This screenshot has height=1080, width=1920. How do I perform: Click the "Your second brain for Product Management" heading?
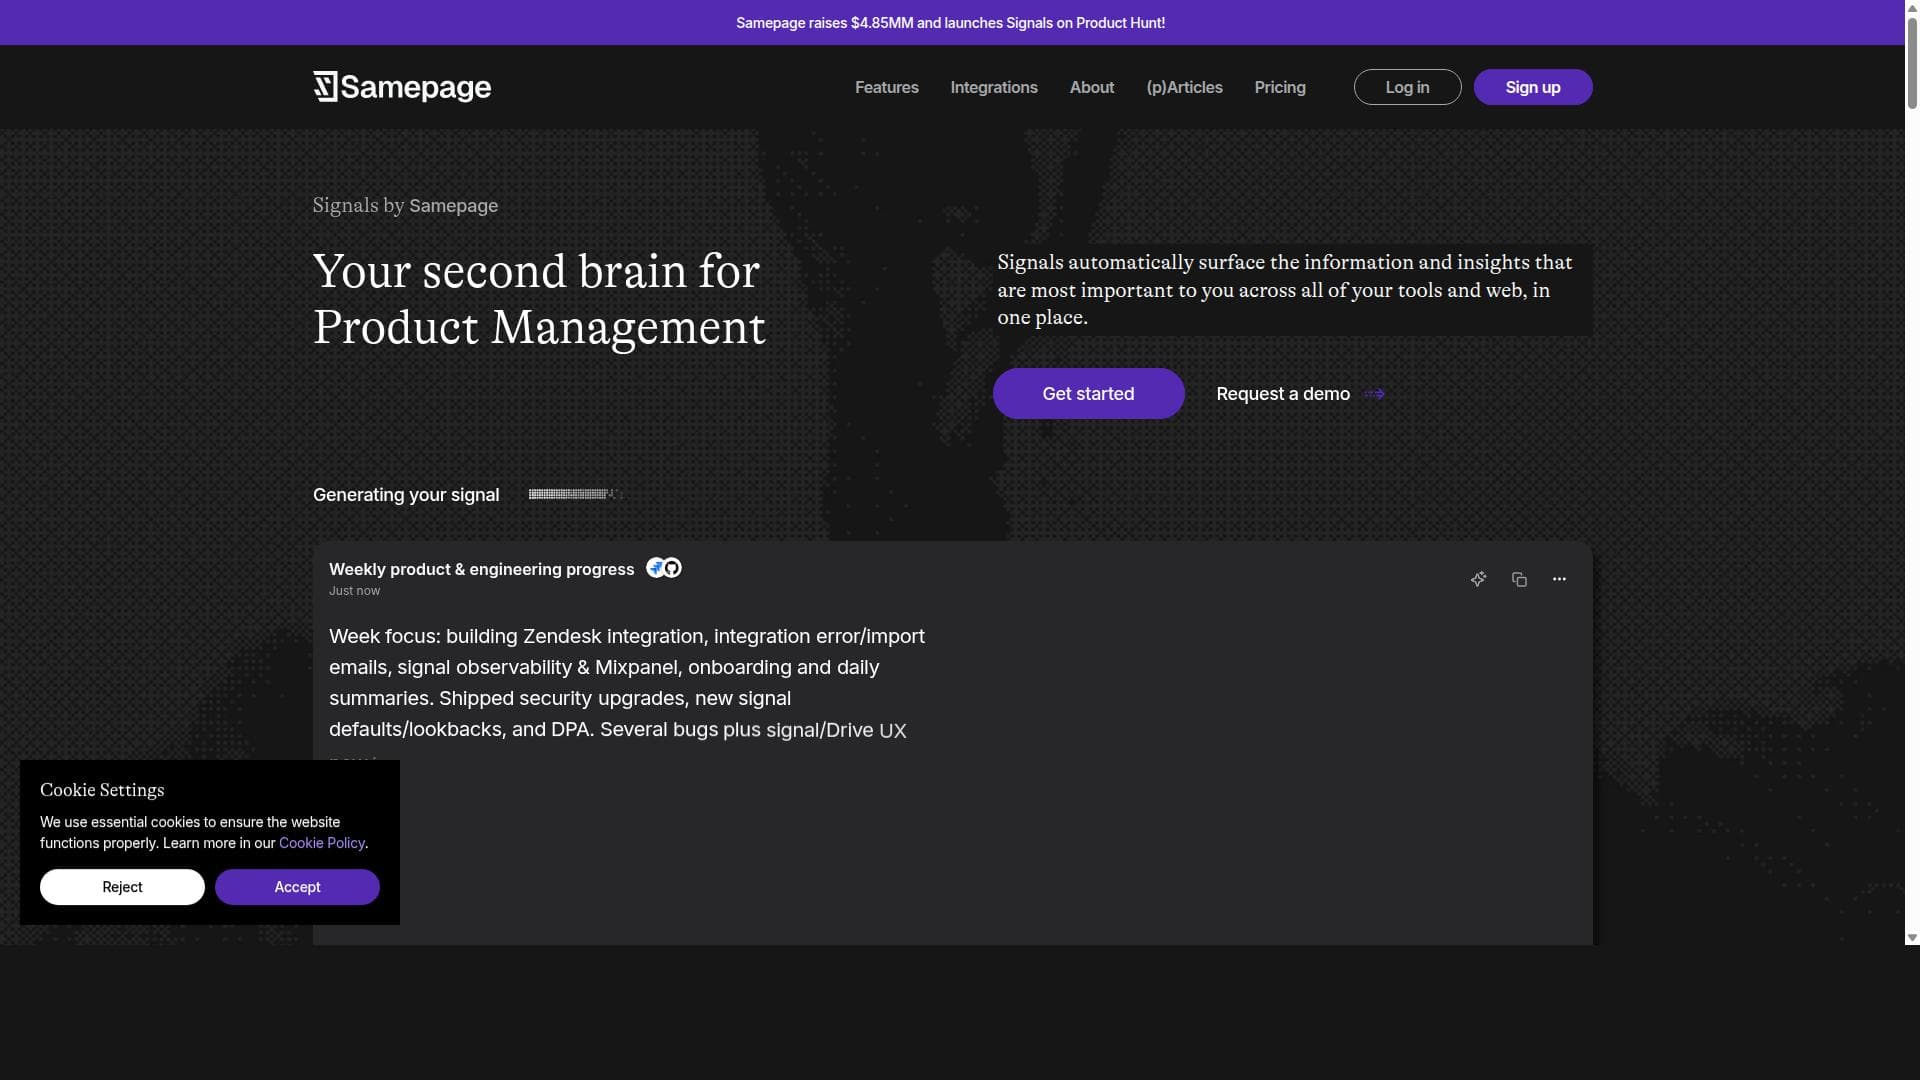point(539,299)
